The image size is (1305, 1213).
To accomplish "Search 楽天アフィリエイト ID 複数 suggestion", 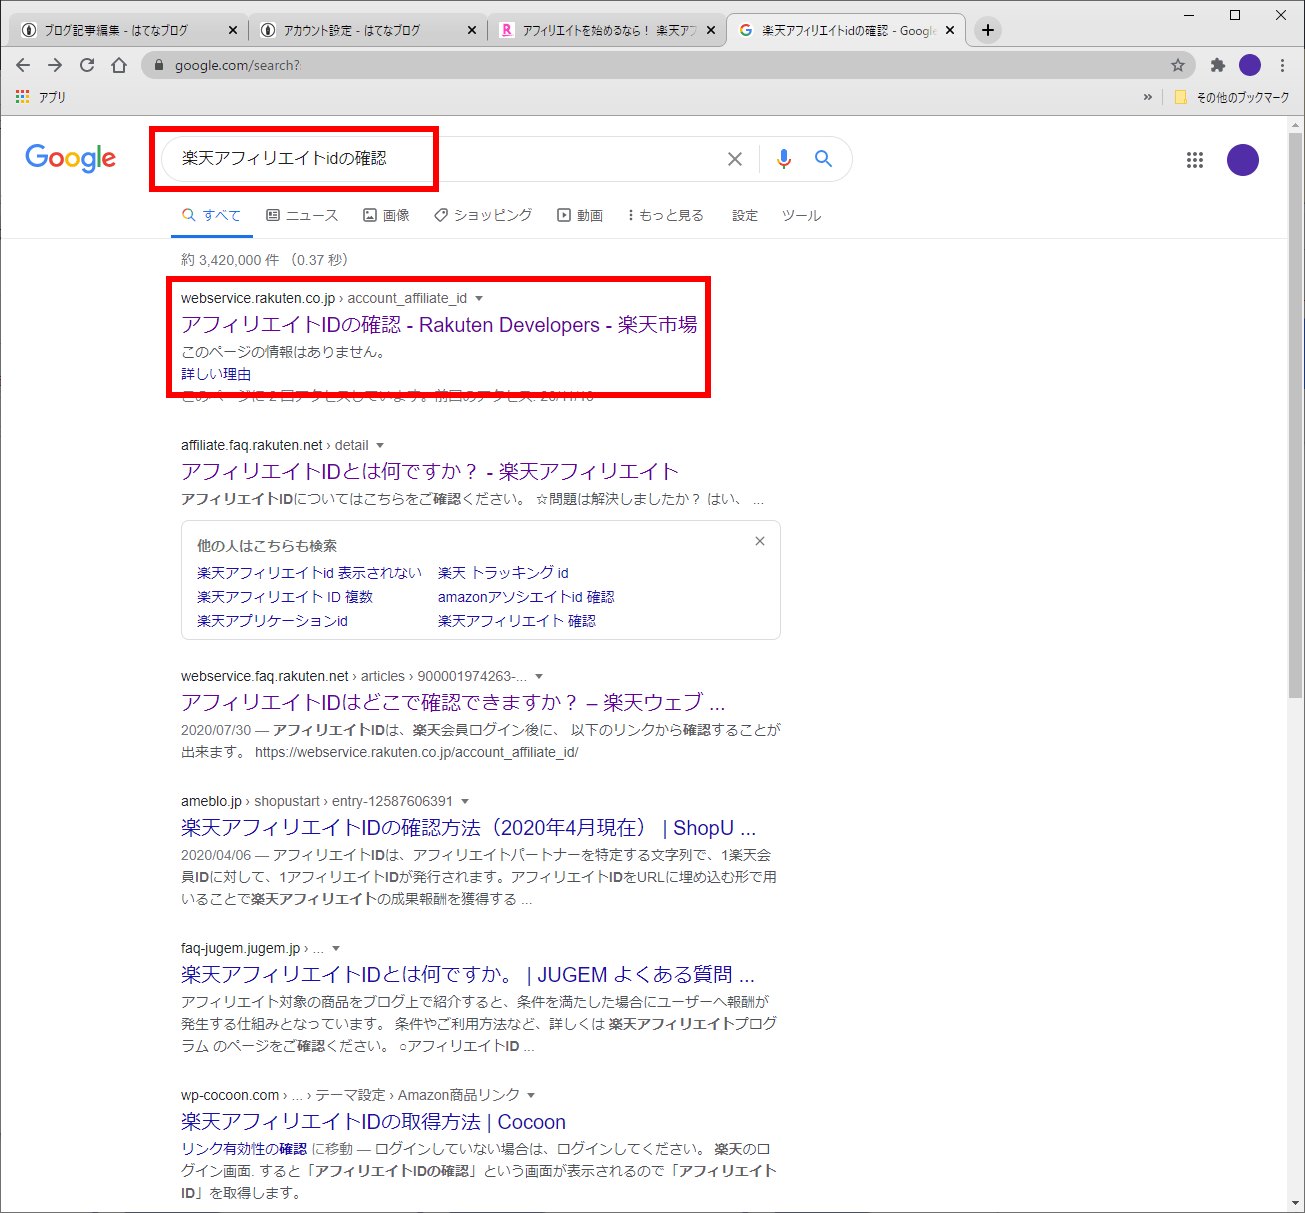I will tap(285, 597).
